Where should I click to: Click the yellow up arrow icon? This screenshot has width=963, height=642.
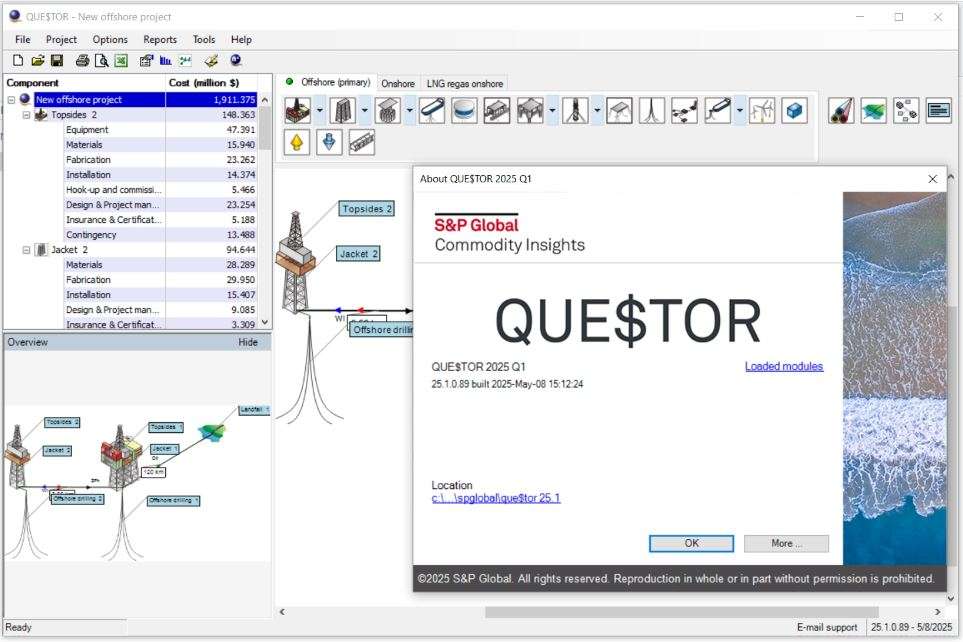coord(297,142)
